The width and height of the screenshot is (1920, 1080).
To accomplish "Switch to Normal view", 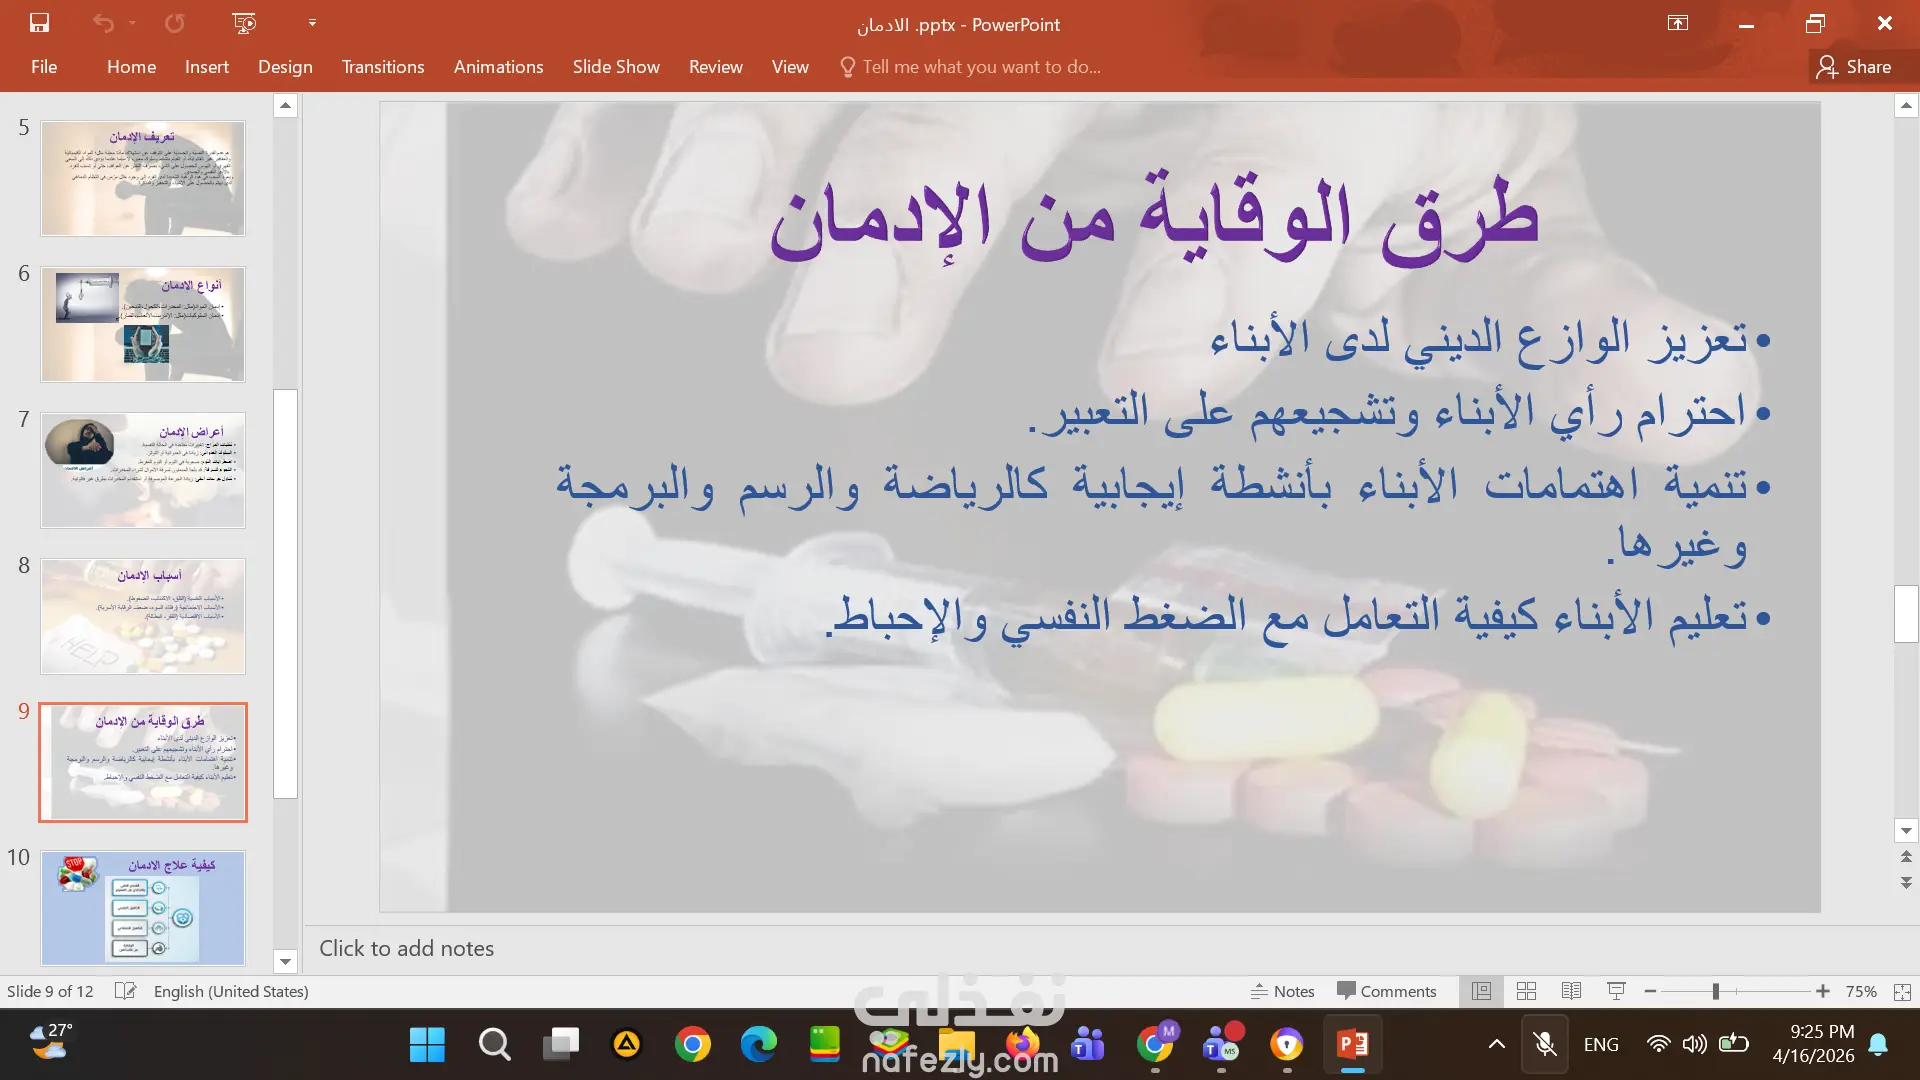I will pyautogui.click(x=1481, y=991).
